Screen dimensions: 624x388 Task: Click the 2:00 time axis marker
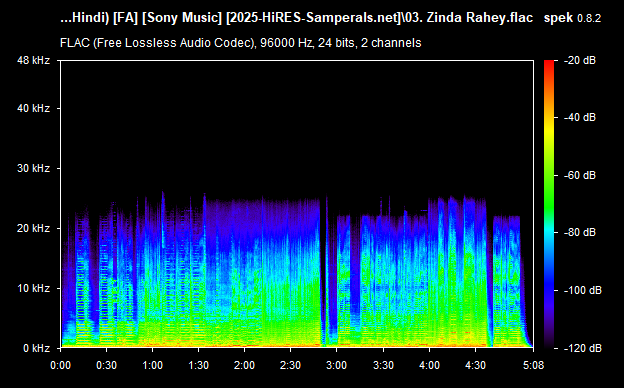[244, 365]
